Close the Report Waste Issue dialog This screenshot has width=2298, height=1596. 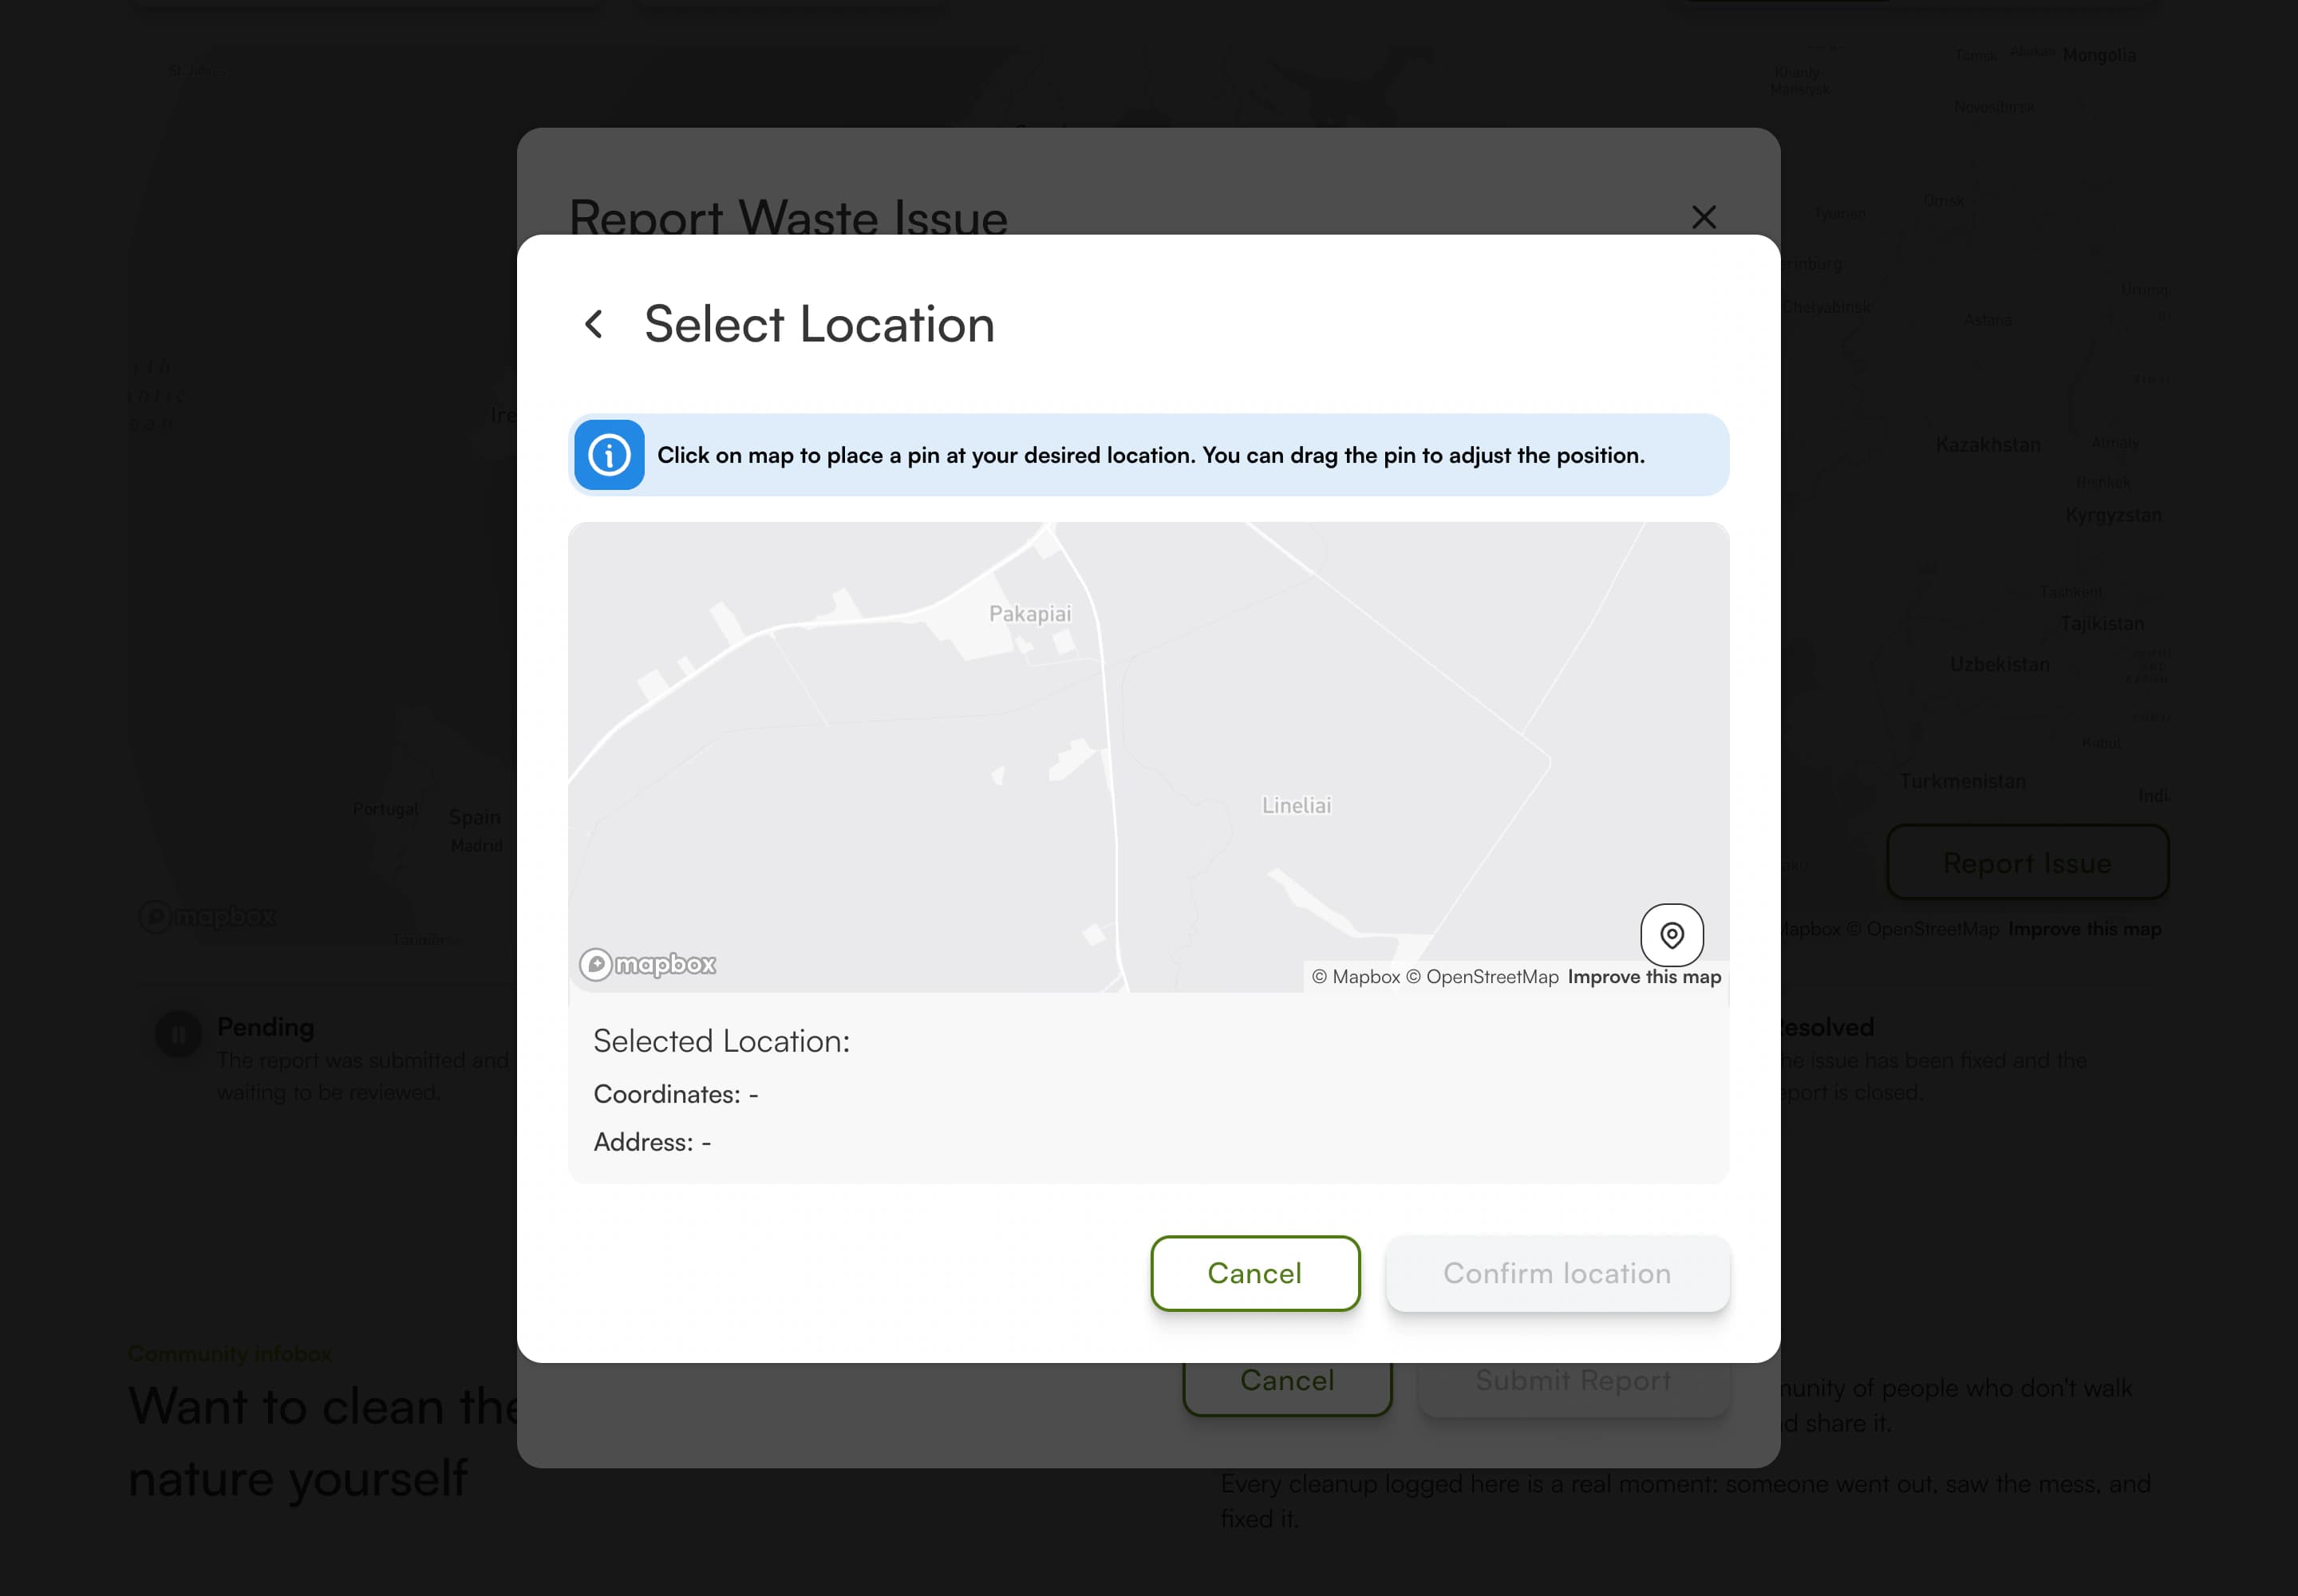pos(1704,217)
